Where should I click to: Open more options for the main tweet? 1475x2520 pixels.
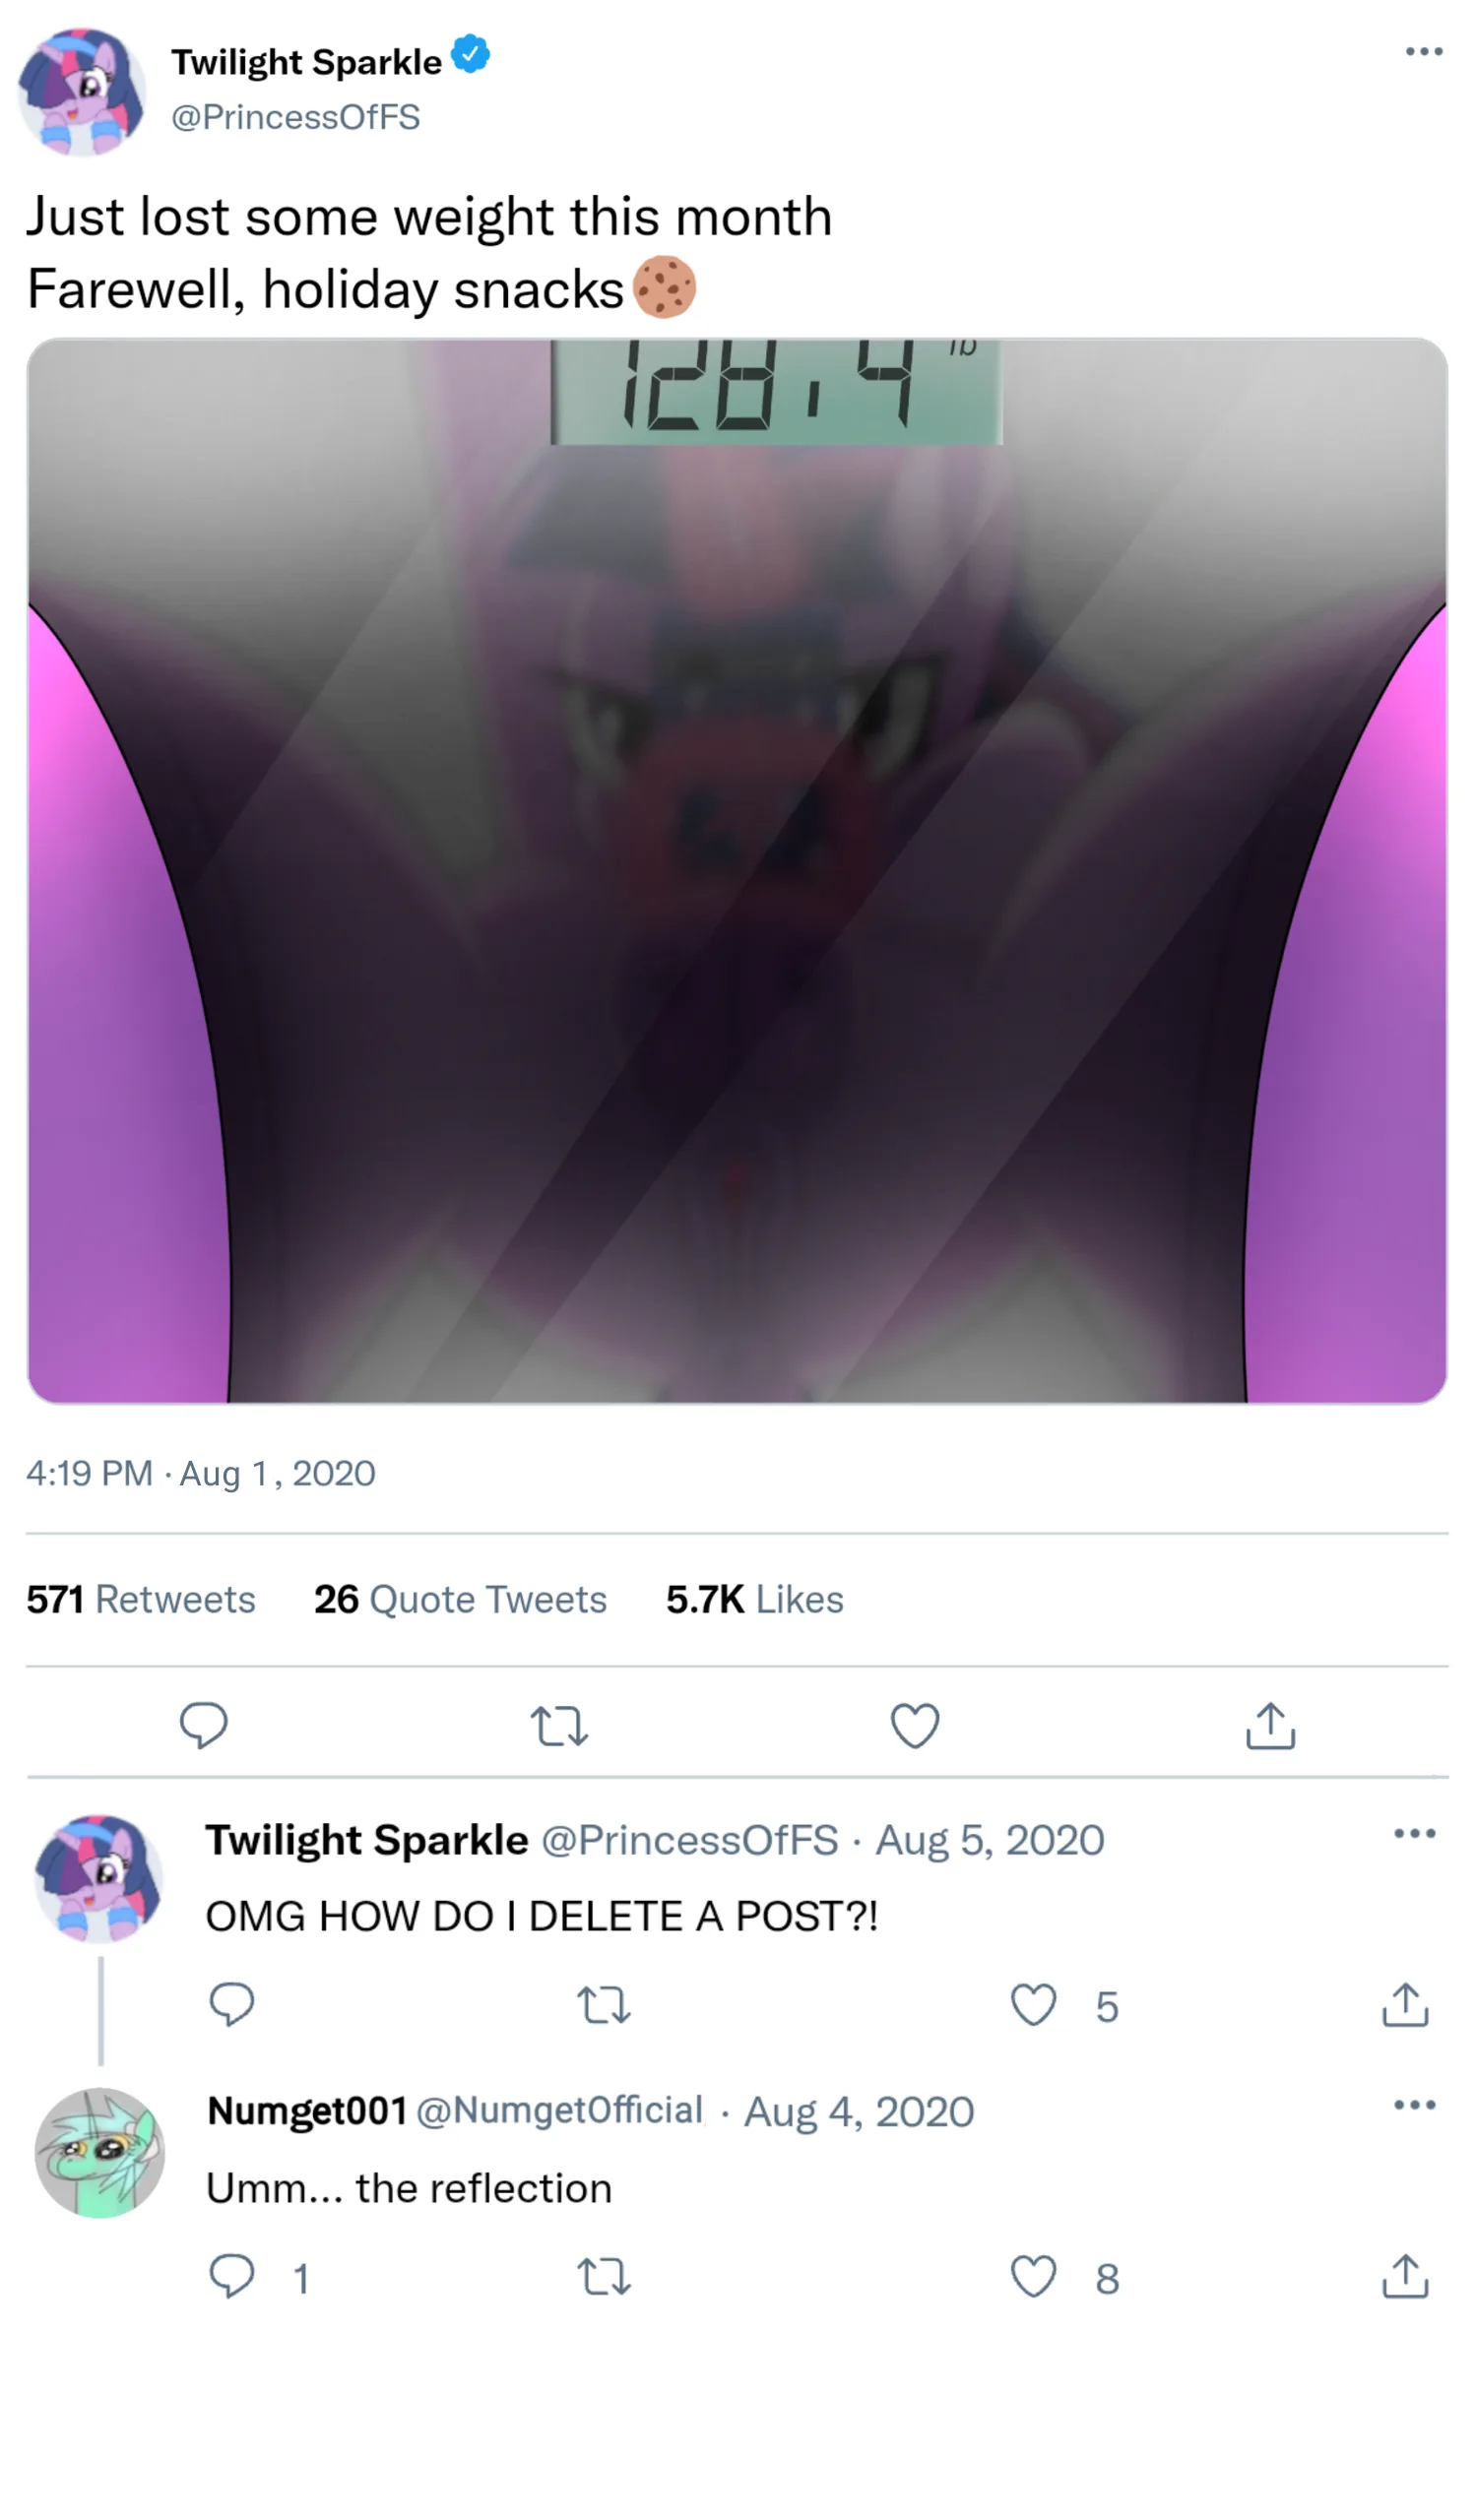pyautogui.click(x=1424, y=51)
